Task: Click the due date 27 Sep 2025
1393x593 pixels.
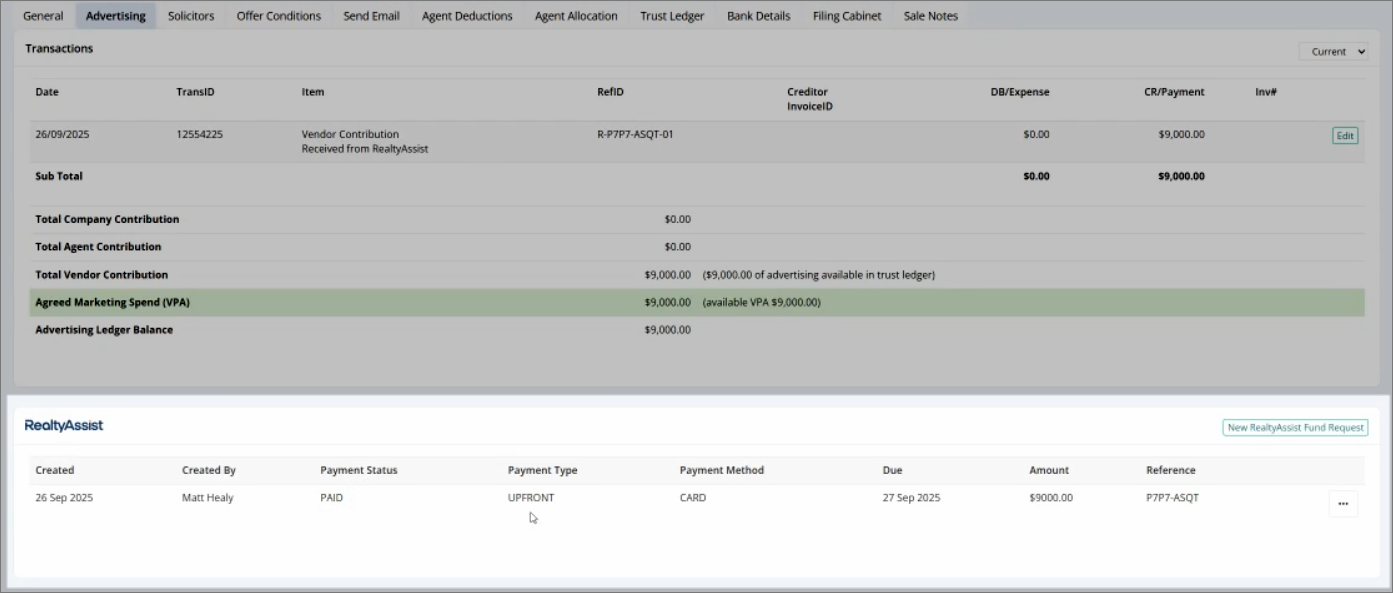Action: point(911,497)
